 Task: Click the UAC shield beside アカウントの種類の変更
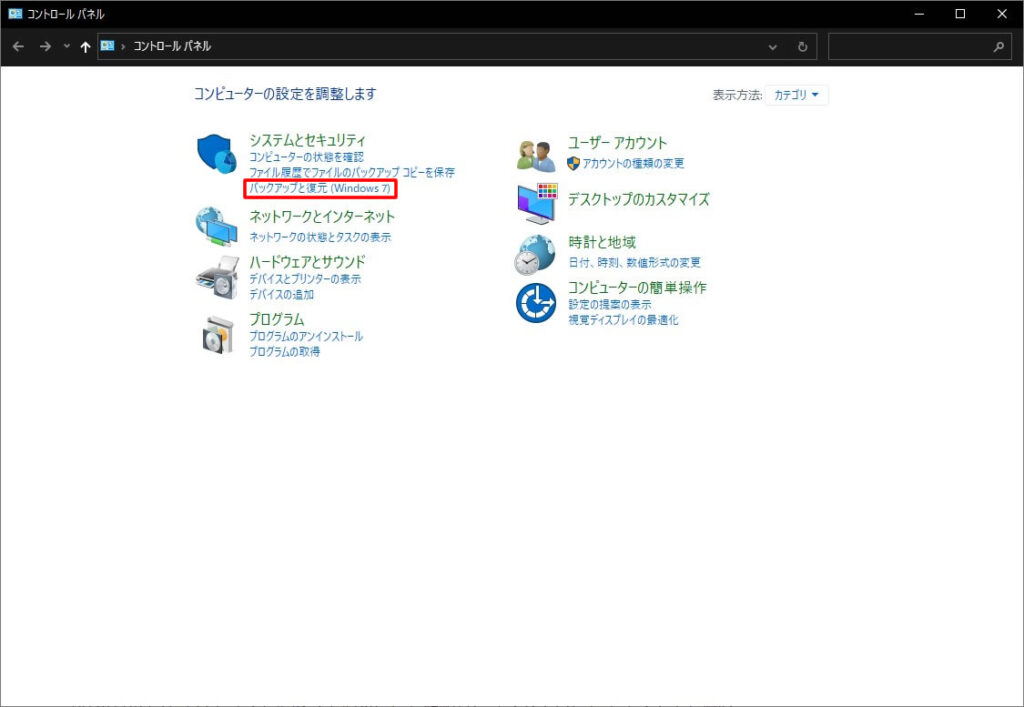573,163
